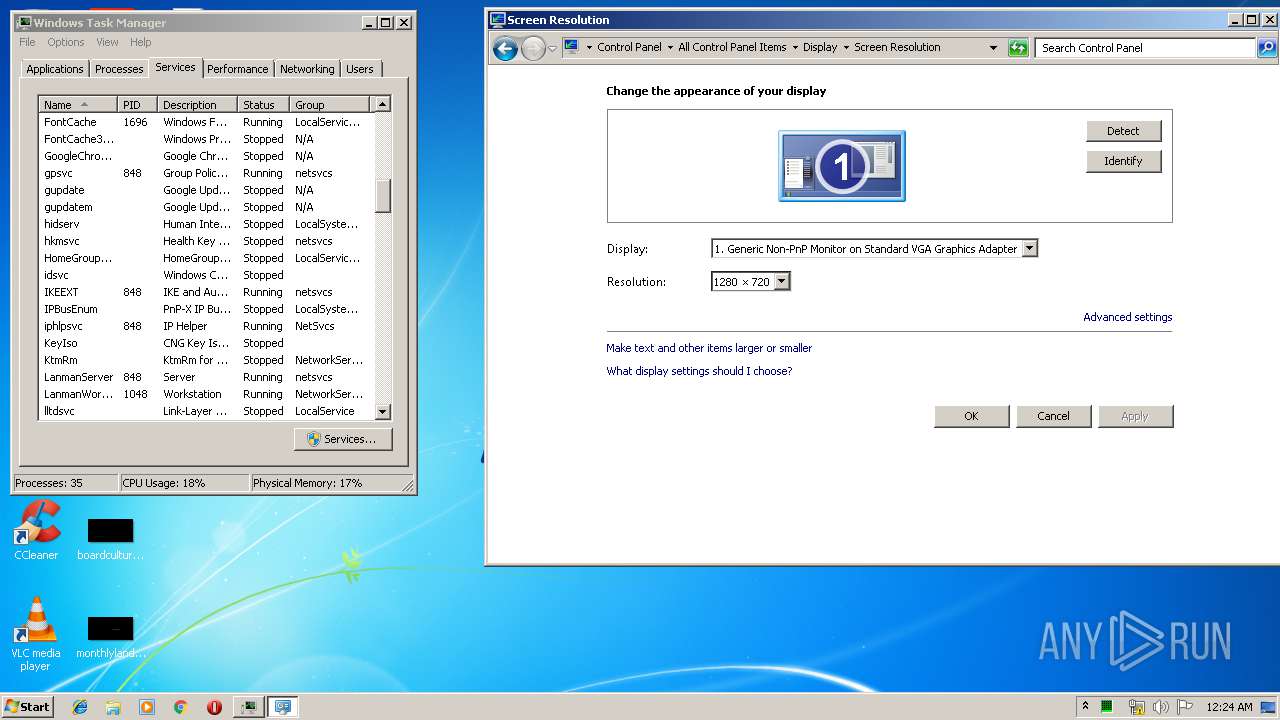Open What display settings should I choose link
Screen dimensions: 1280x720
[x=699, y=371]
